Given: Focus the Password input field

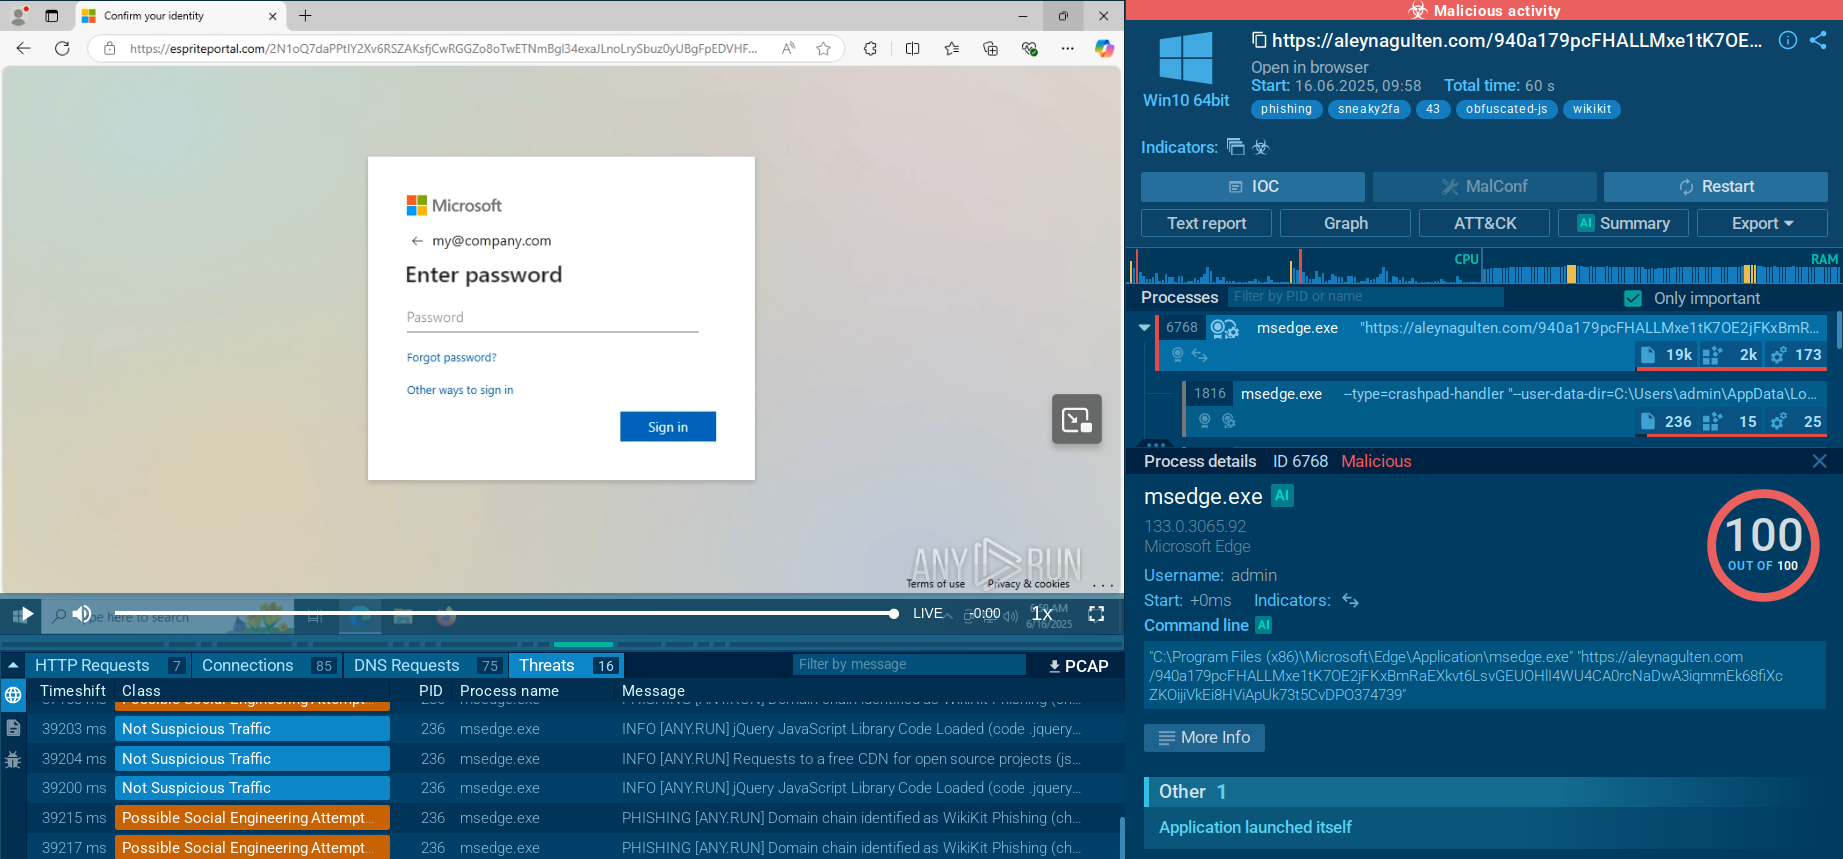Looking at the screenshot, I should click(552, 318).
